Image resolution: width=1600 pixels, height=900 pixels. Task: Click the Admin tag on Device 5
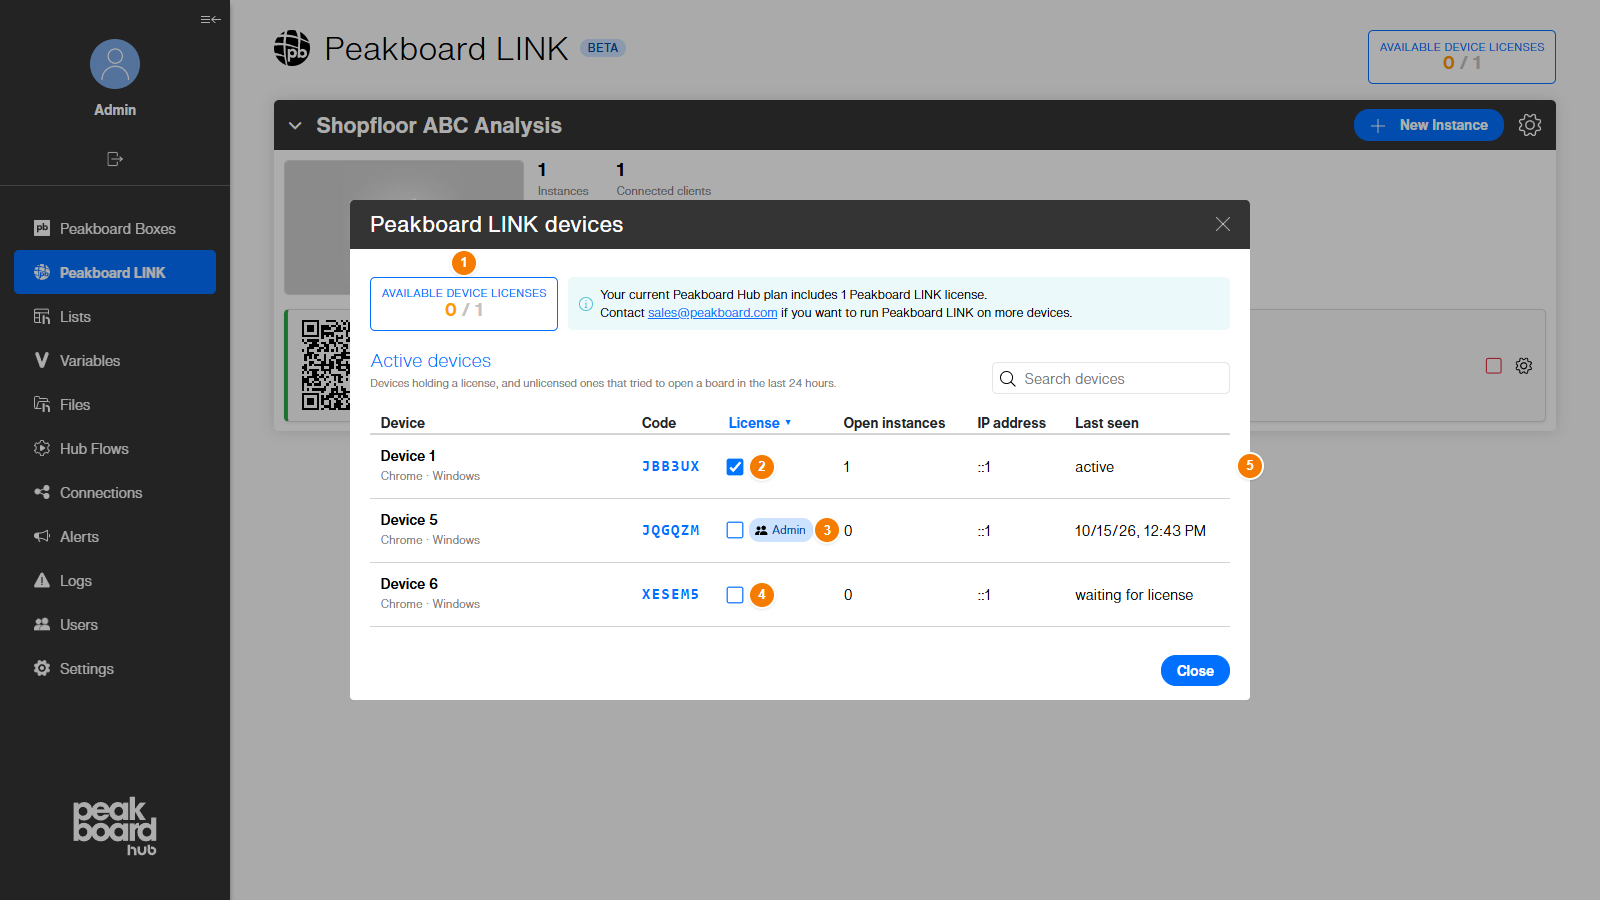tap(780, 530)
